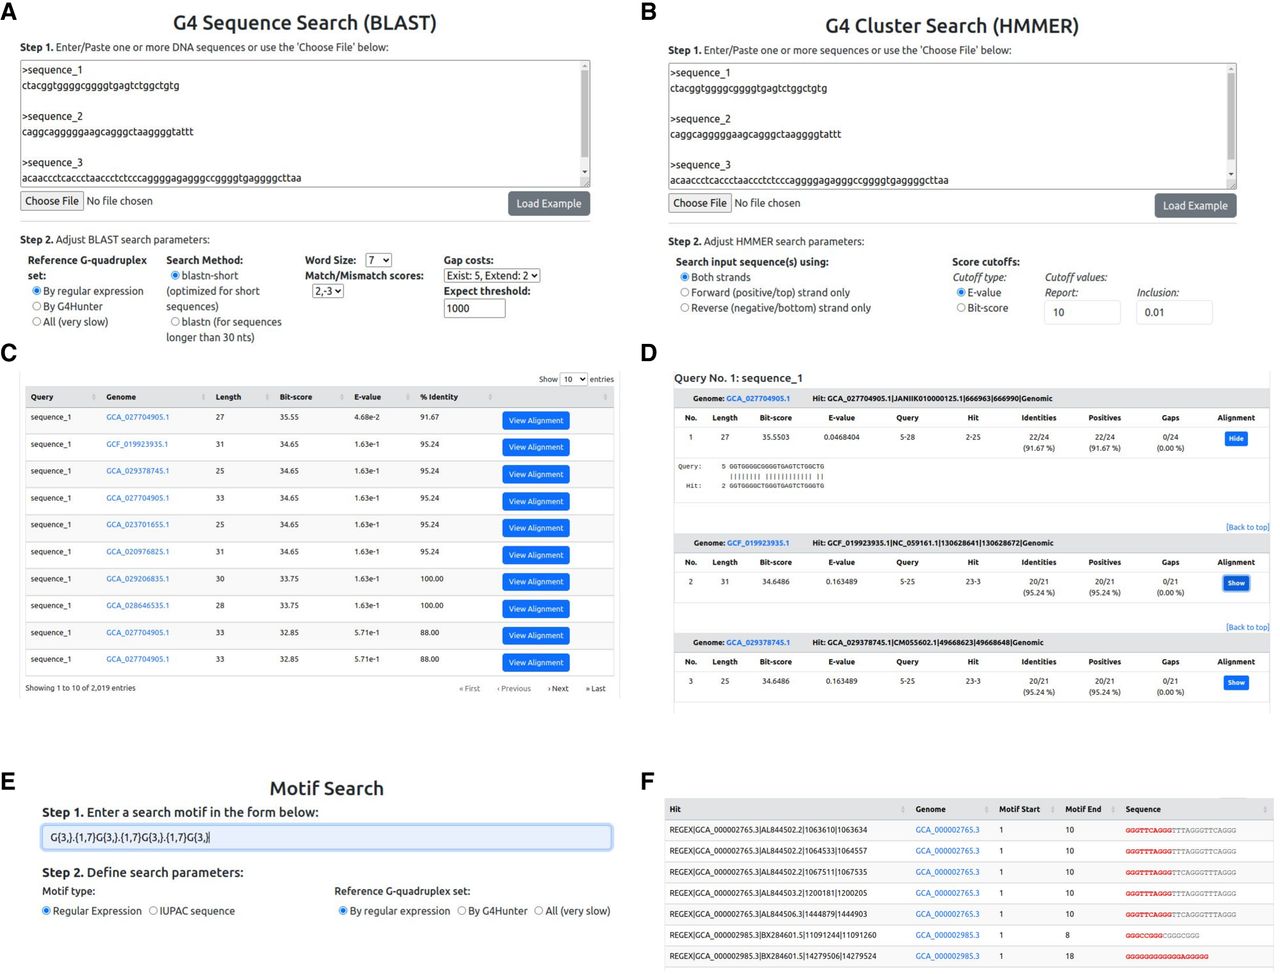Sort motif results by Sequence column
The image size is (1280, 974).
[x=1143, y=809]
